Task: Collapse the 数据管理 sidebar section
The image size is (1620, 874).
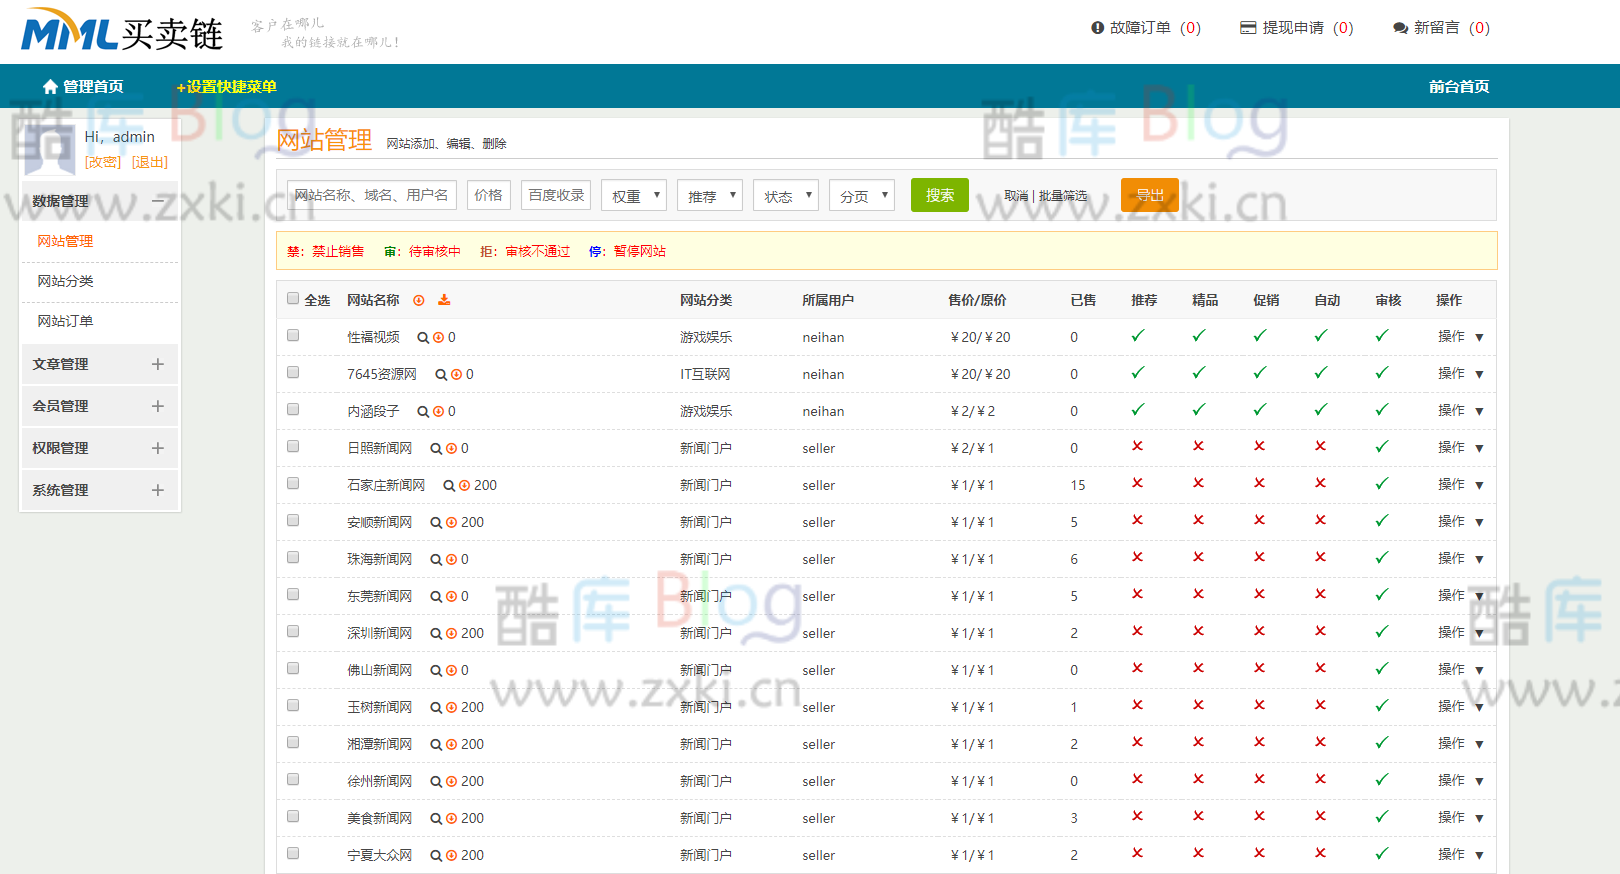Action: click(99, 201)
